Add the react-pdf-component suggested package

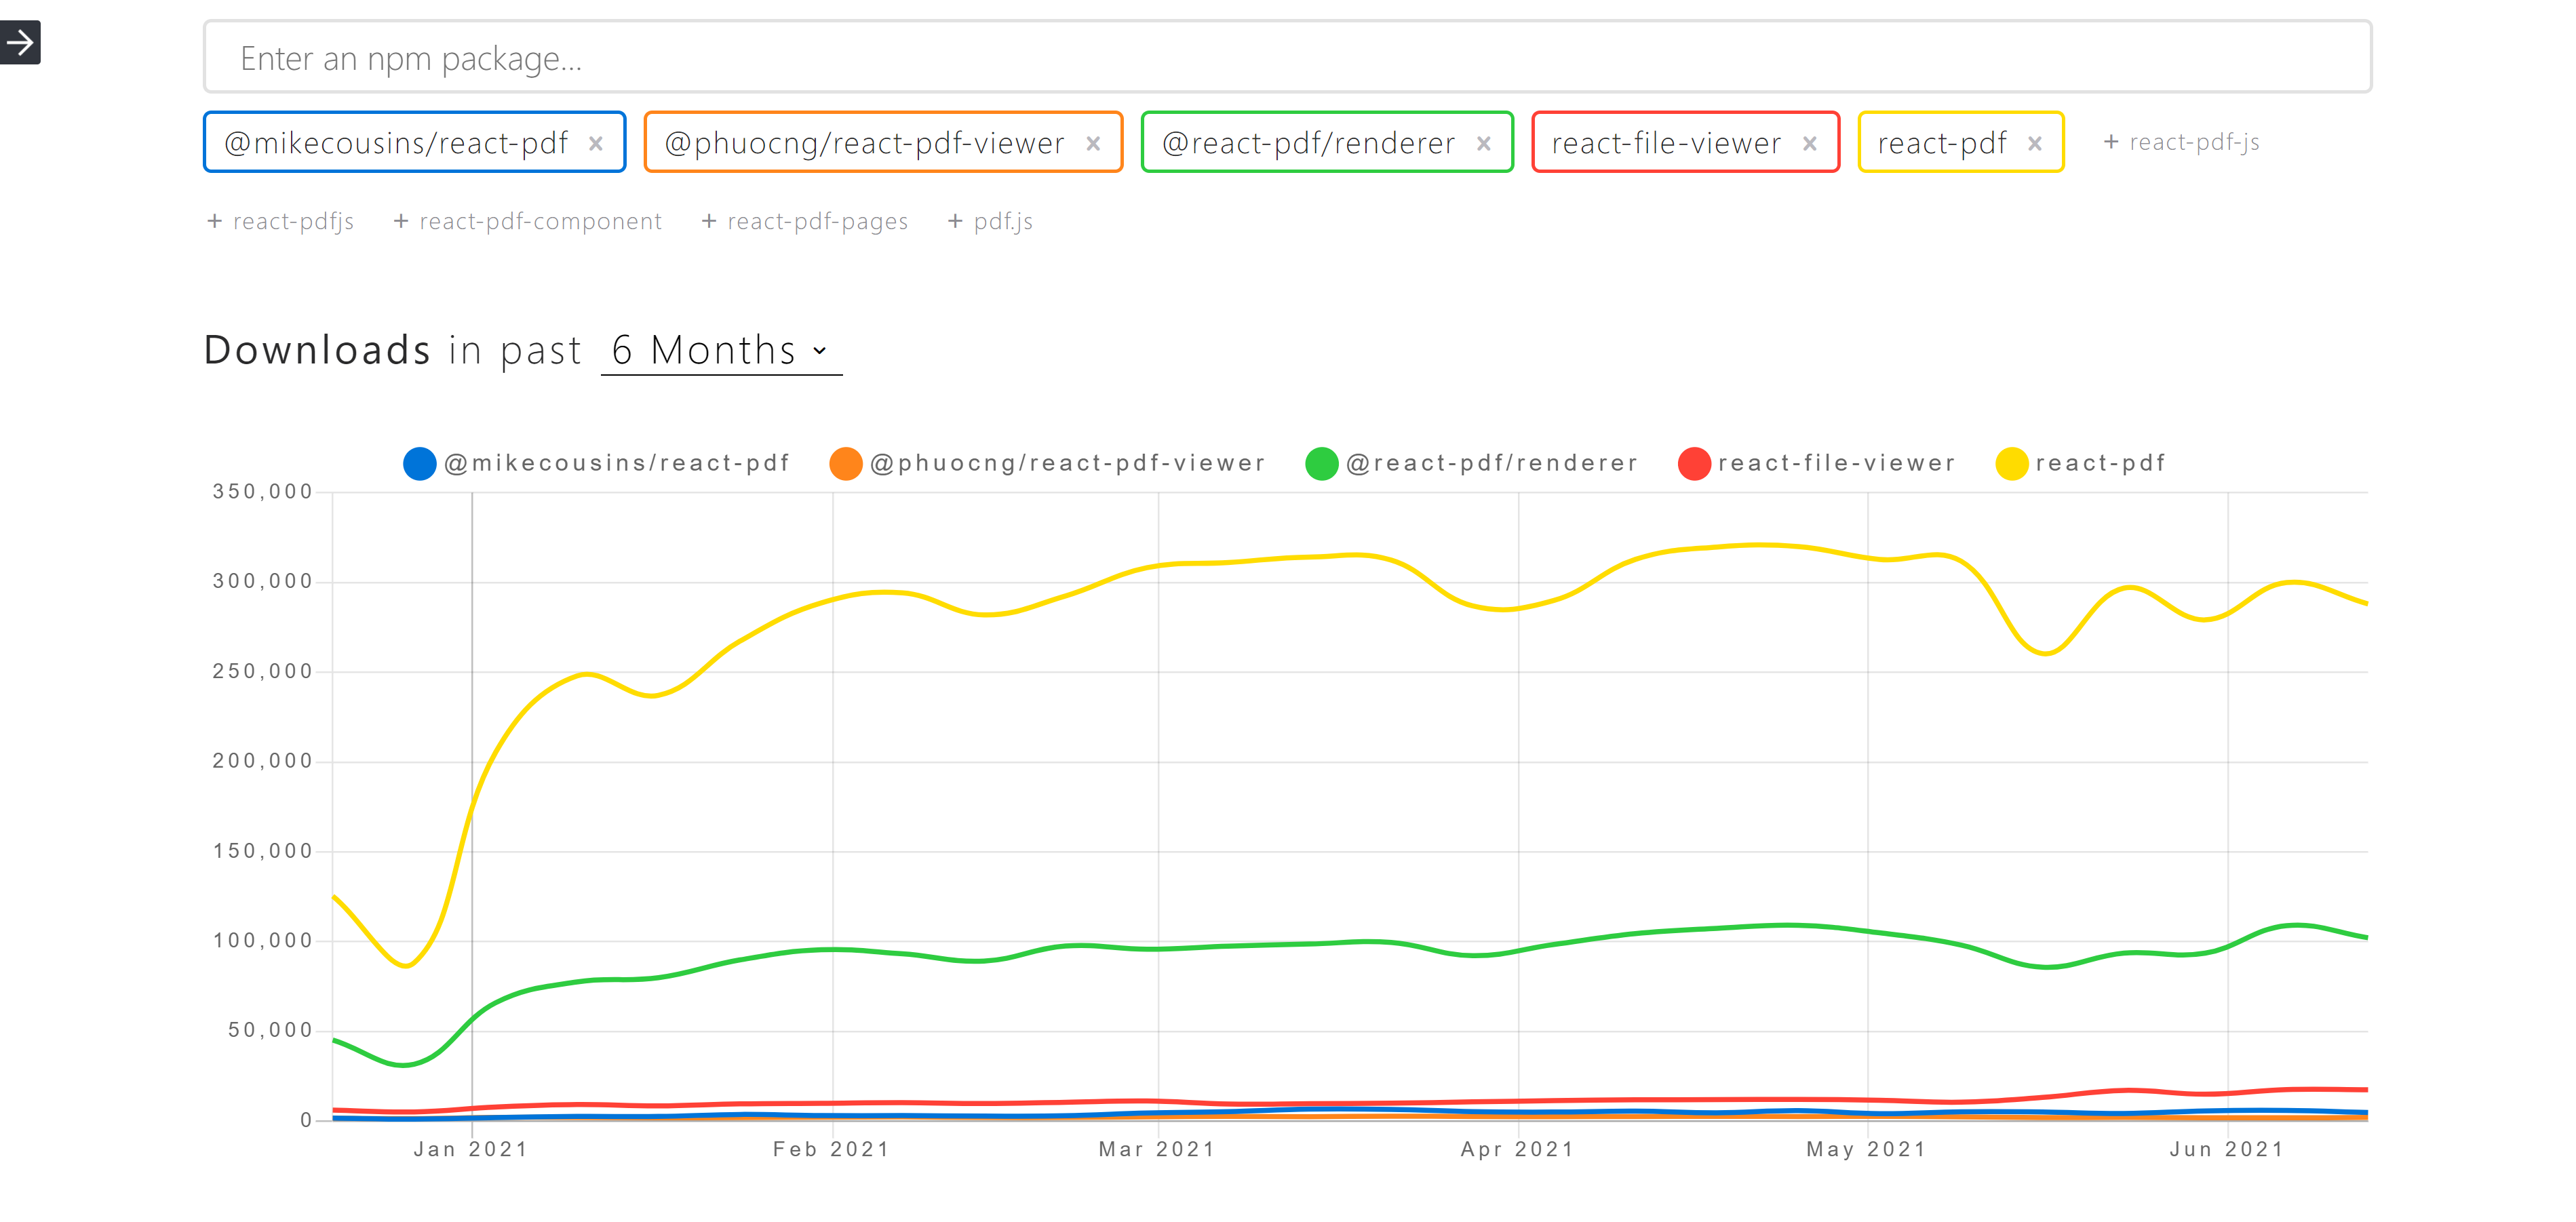(527, 221)
